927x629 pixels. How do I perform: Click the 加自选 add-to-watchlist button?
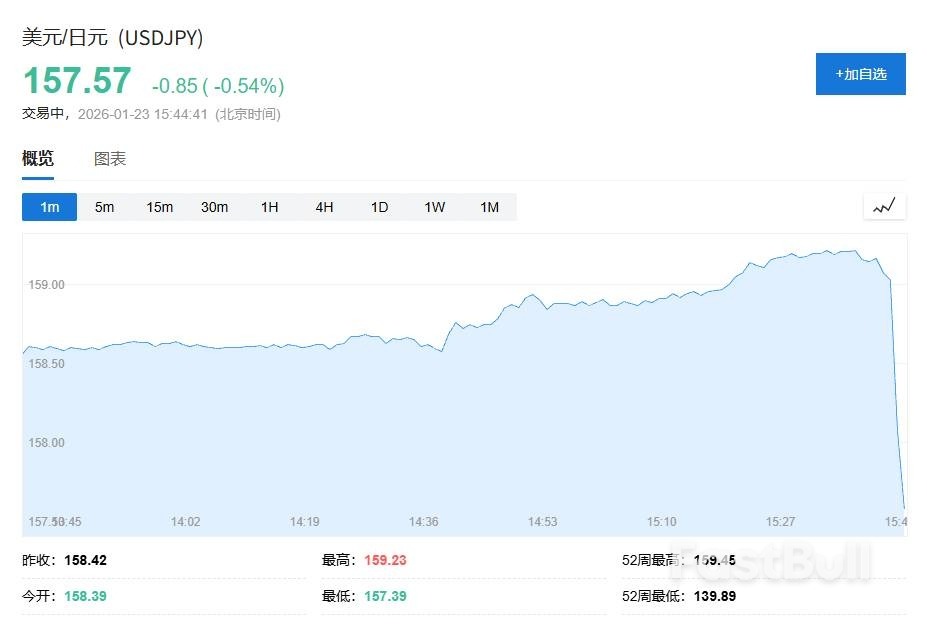(x=860, y=74)
